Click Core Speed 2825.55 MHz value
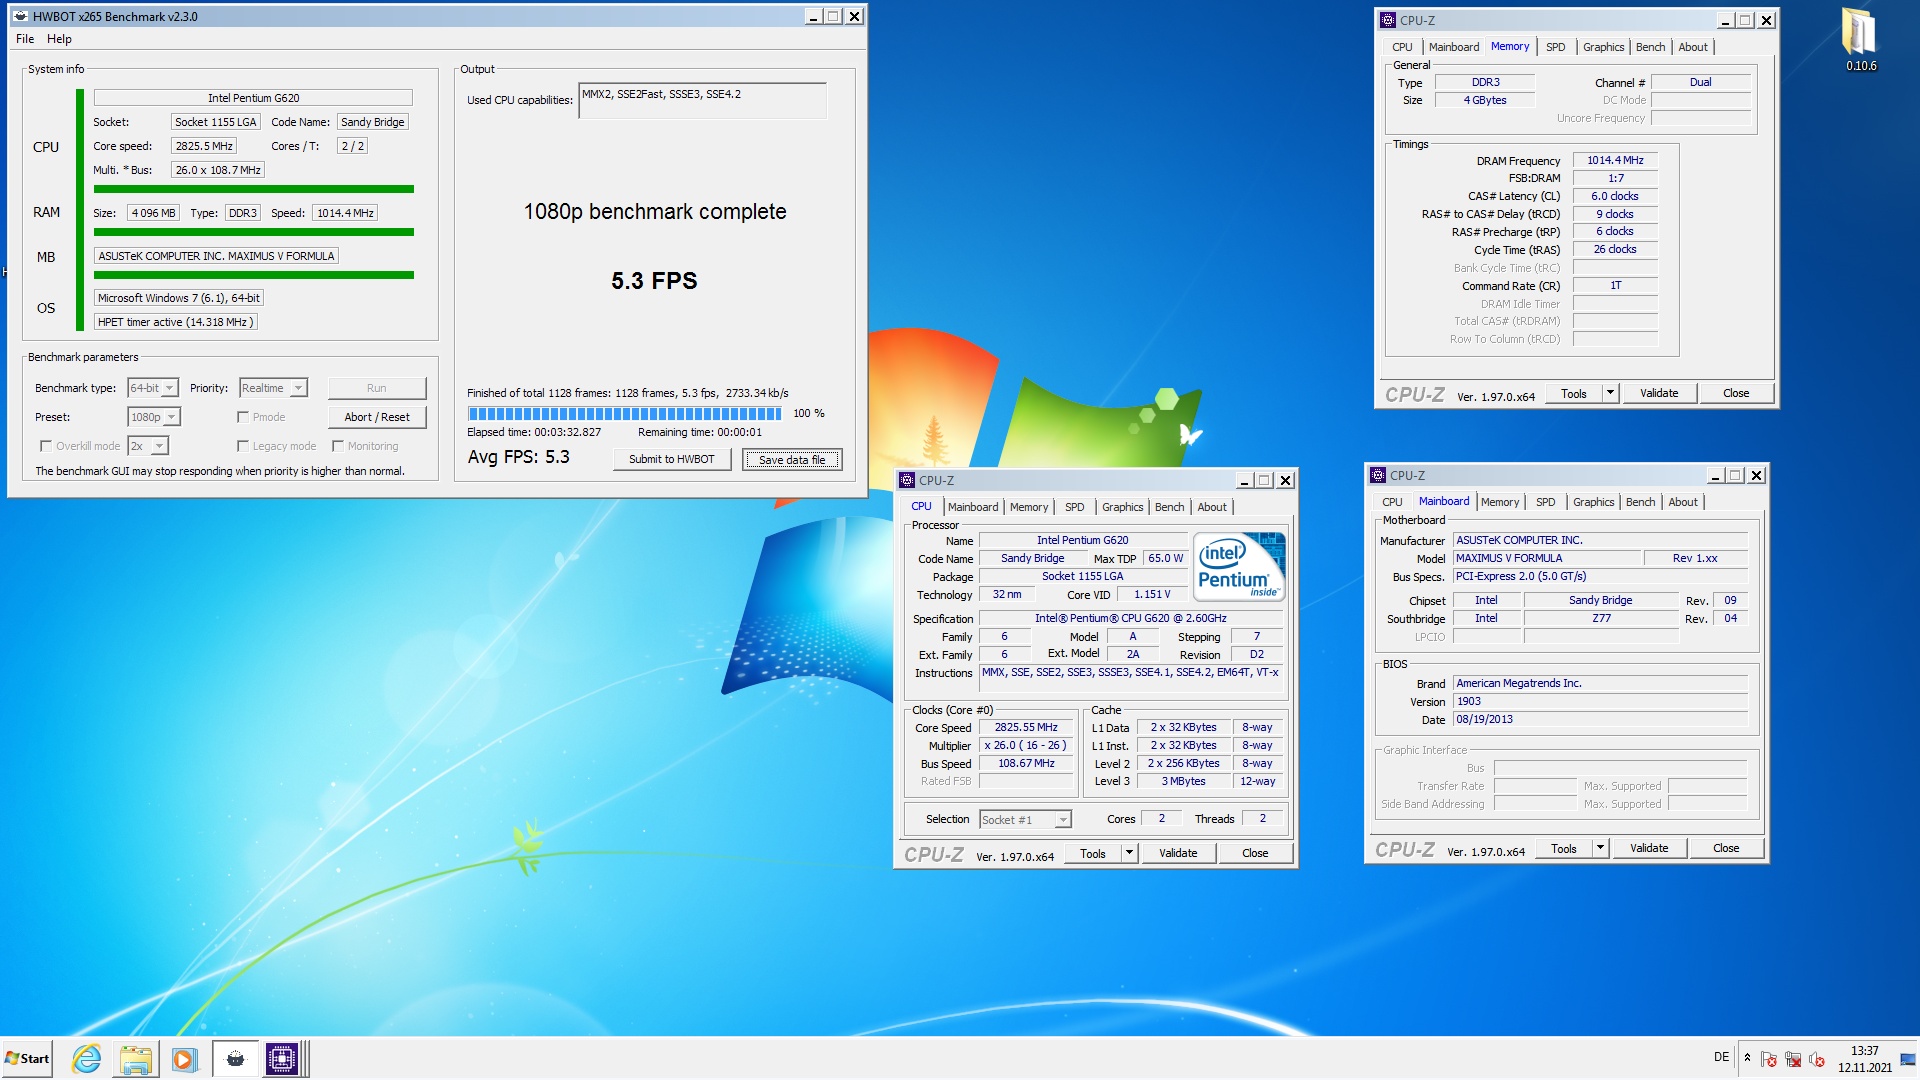This screenshot has height=1080, width=1920. click(1026, 728)
